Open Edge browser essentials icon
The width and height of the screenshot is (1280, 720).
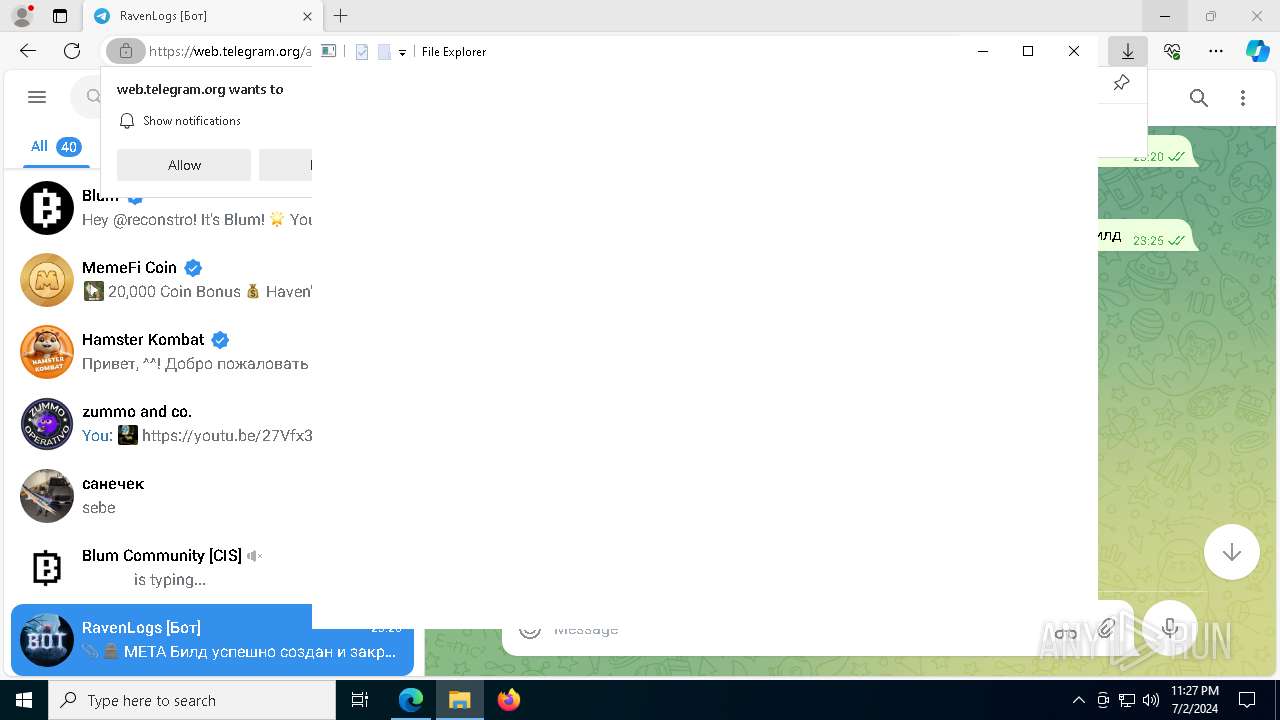pyautogui.click(x=1172, y=51)
